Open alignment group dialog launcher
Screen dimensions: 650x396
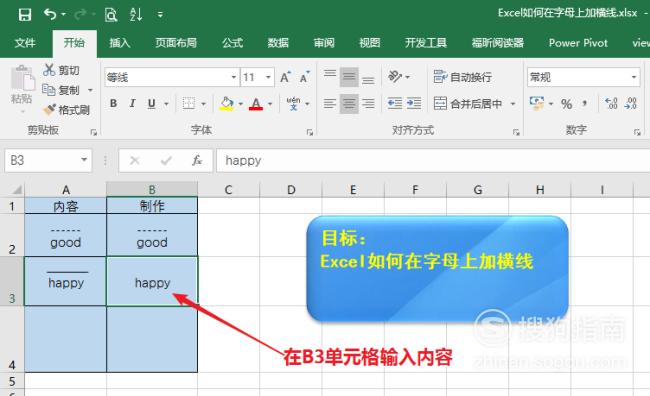516,132
